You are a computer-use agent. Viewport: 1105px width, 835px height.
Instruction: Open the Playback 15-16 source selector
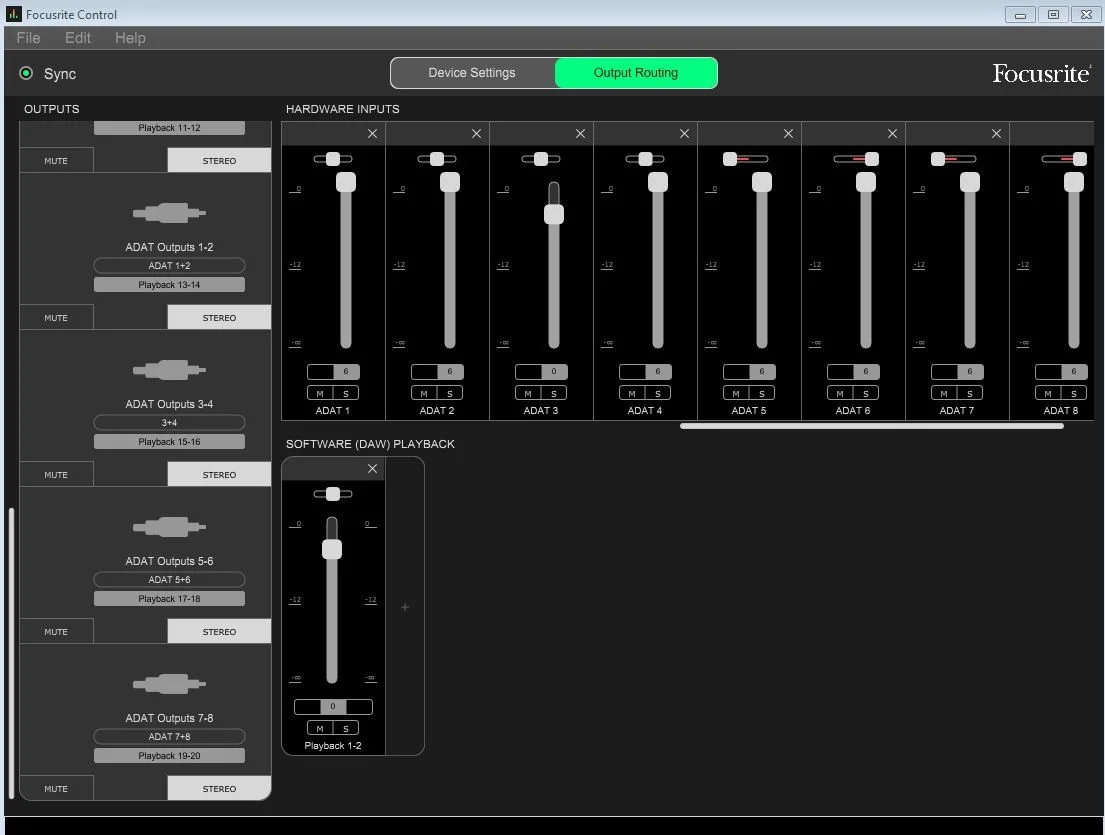169,442
